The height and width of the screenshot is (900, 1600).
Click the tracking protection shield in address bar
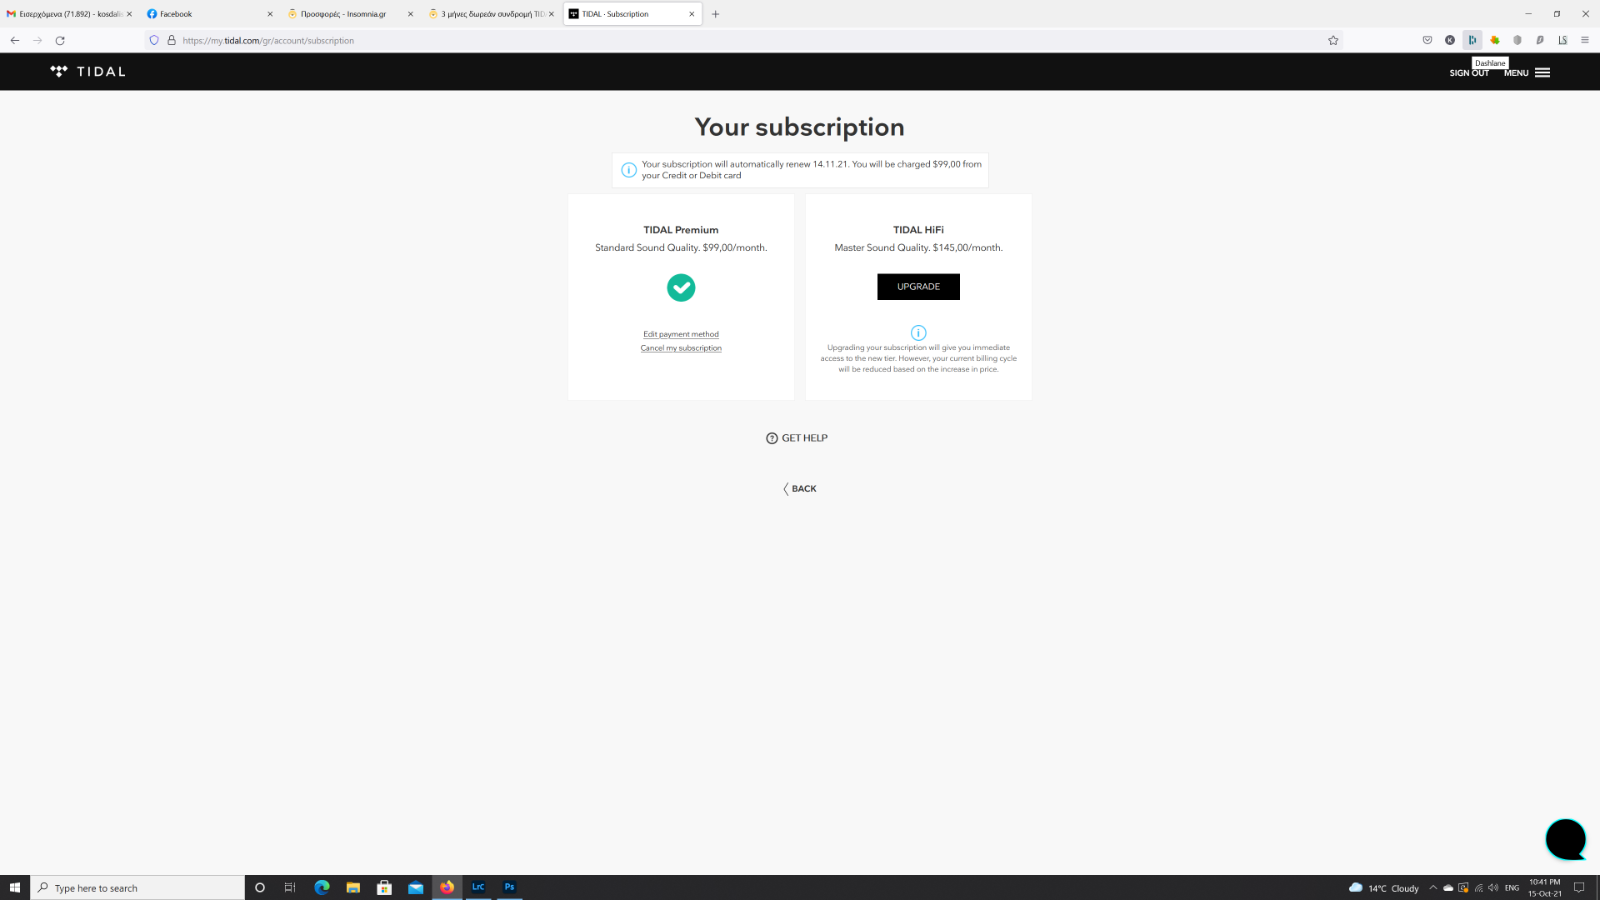coord(154,40)
